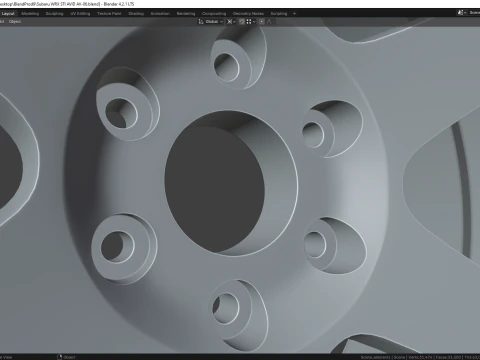Open the Shading workspace tab
Screen dimensions: 480x360
click(x=136, y=14)
